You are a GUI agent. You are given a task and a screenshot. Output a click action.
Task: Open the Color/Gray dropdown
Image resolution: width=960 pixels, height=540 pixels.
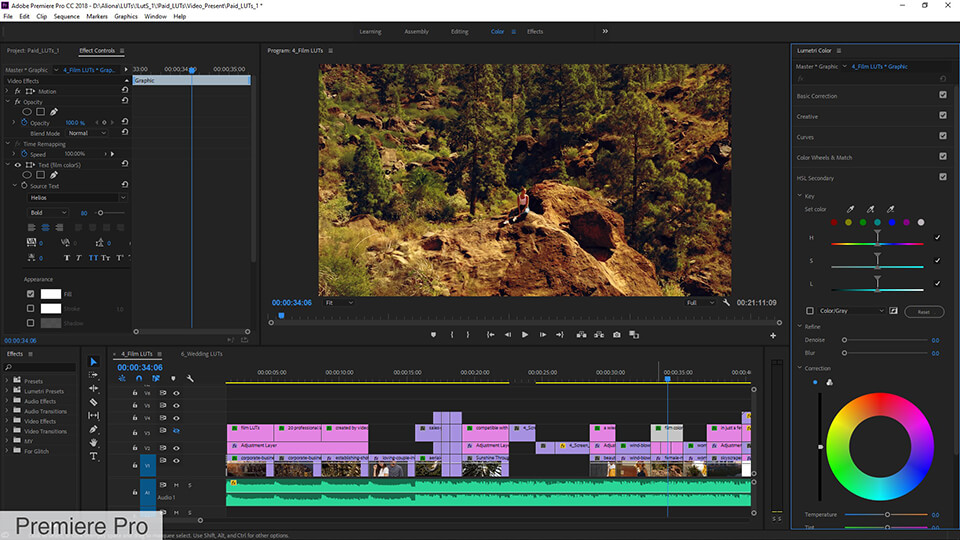click(851, 311)
